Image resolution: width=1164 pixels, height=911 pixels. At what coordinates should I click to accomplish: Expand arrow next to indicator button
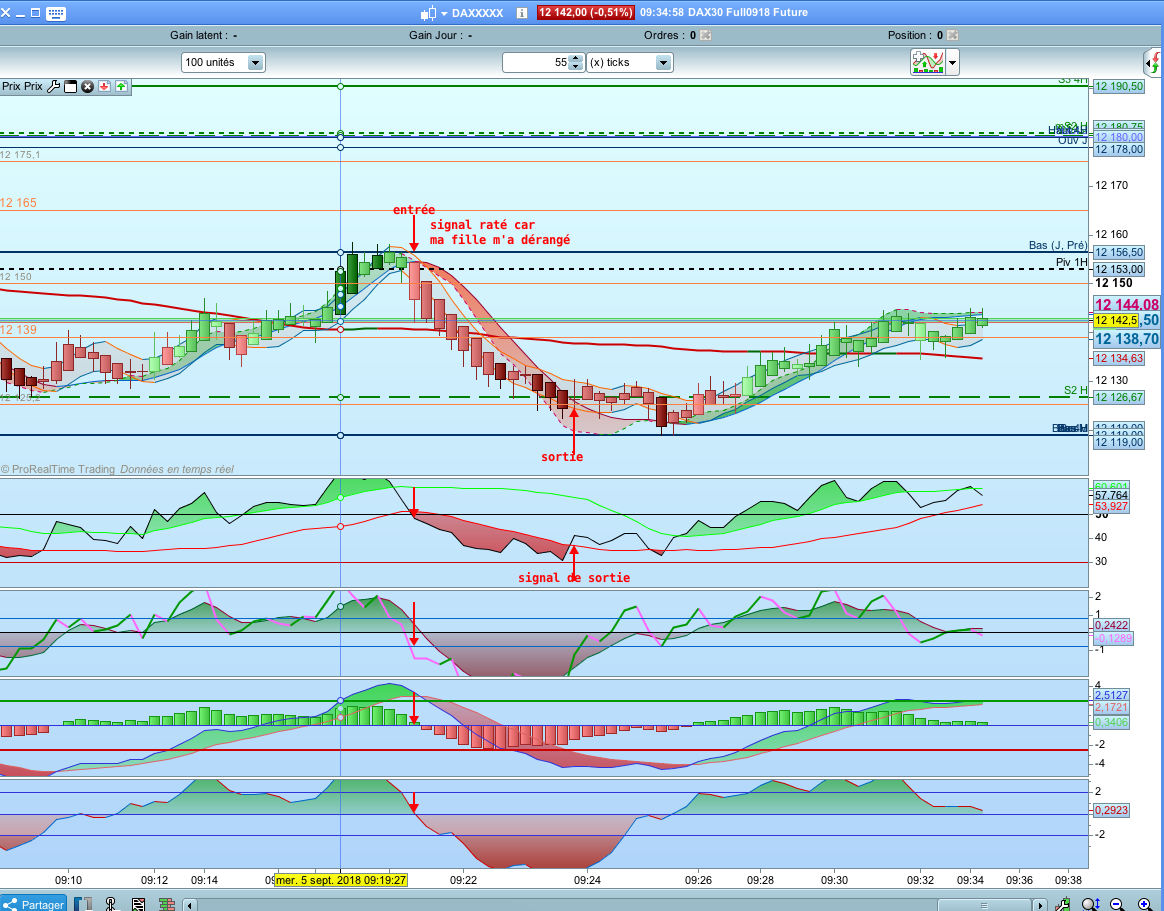coord(952,62)
